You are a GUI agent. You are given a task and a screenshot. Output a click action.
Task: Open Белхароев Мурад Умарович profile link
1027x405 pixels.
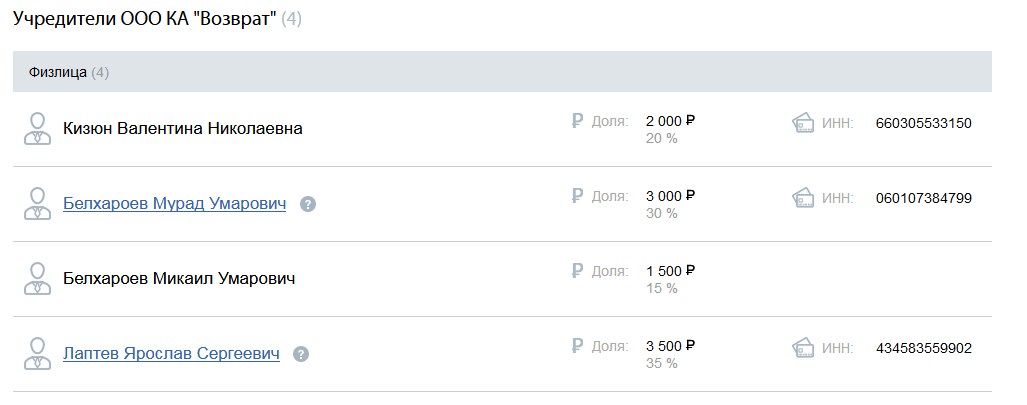click(174, 204)
